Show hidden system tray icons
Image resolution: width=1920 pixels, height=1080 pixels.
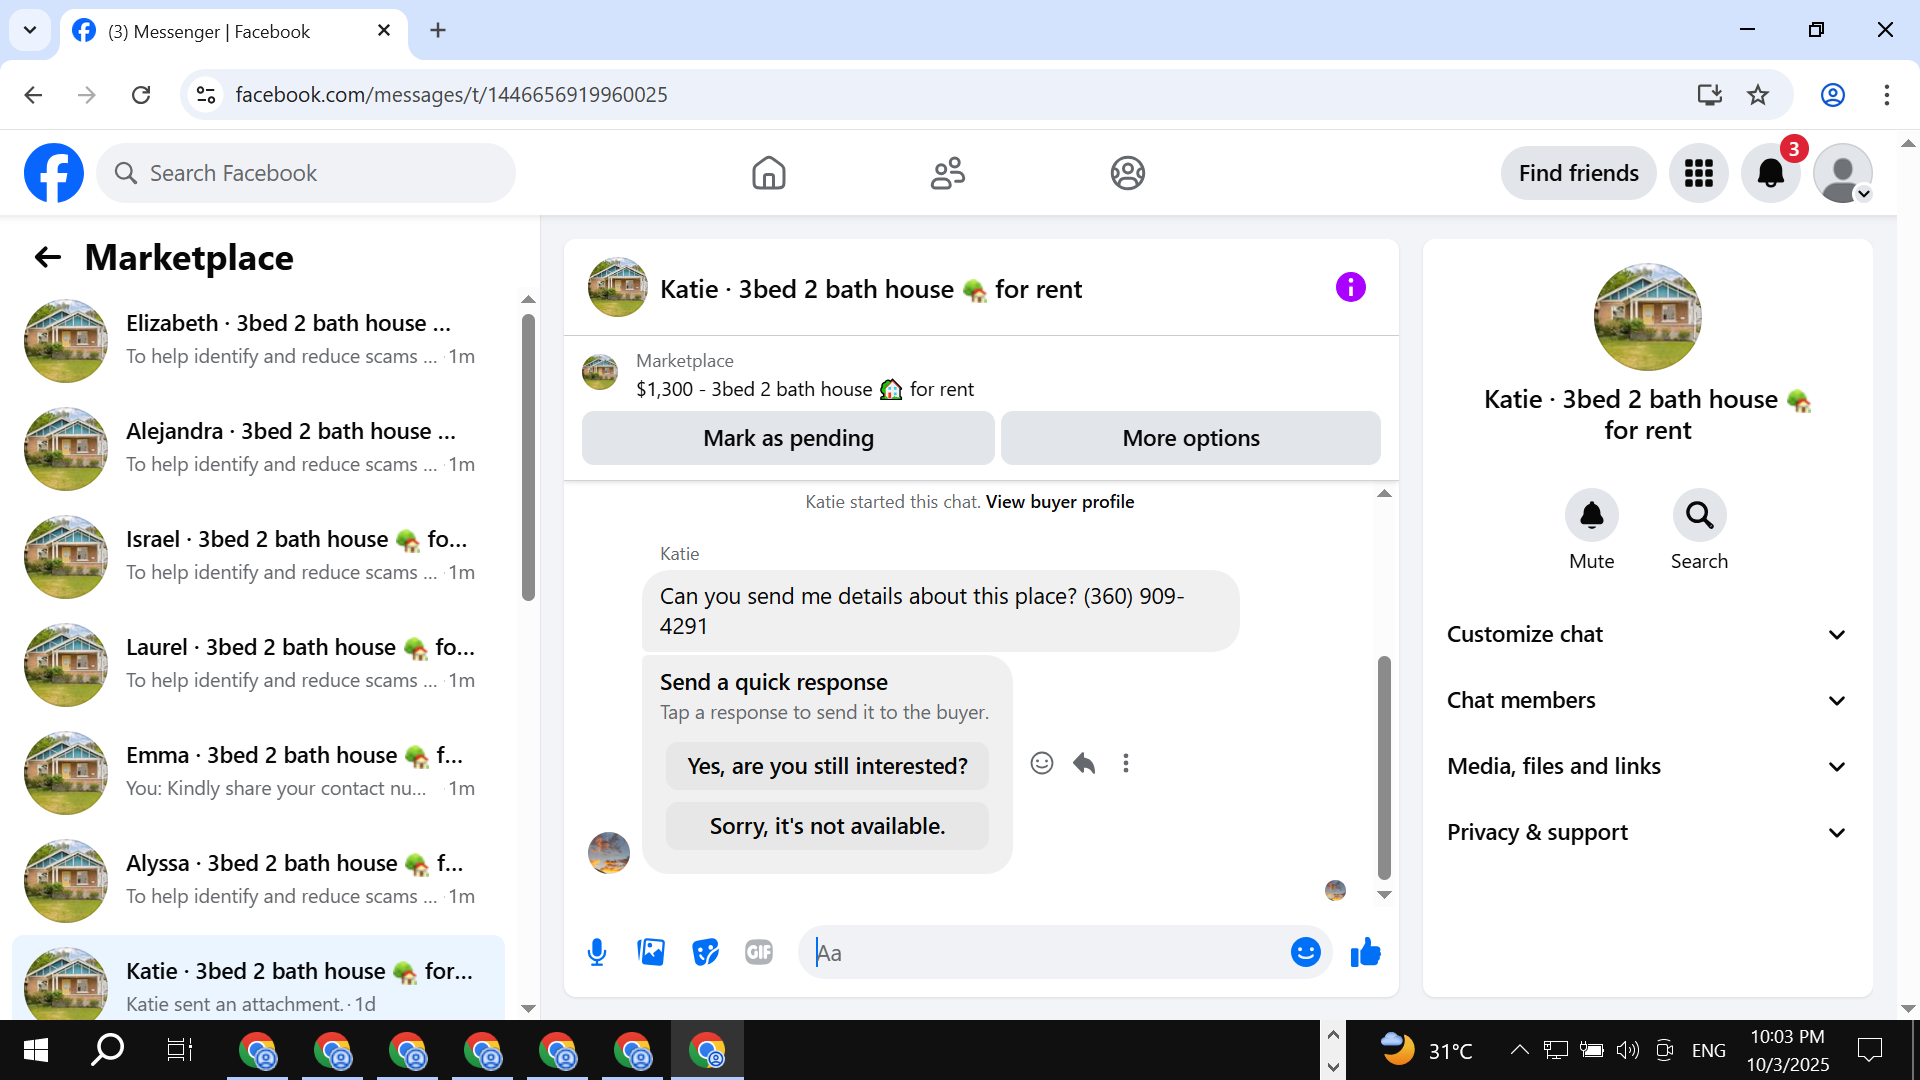coord(1519,1050)
